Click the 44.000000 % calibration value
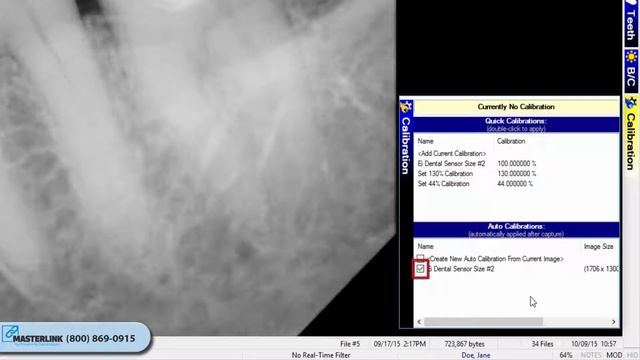Image resolution: width=640 pixels, height=360 pixels. pos(515,184)
